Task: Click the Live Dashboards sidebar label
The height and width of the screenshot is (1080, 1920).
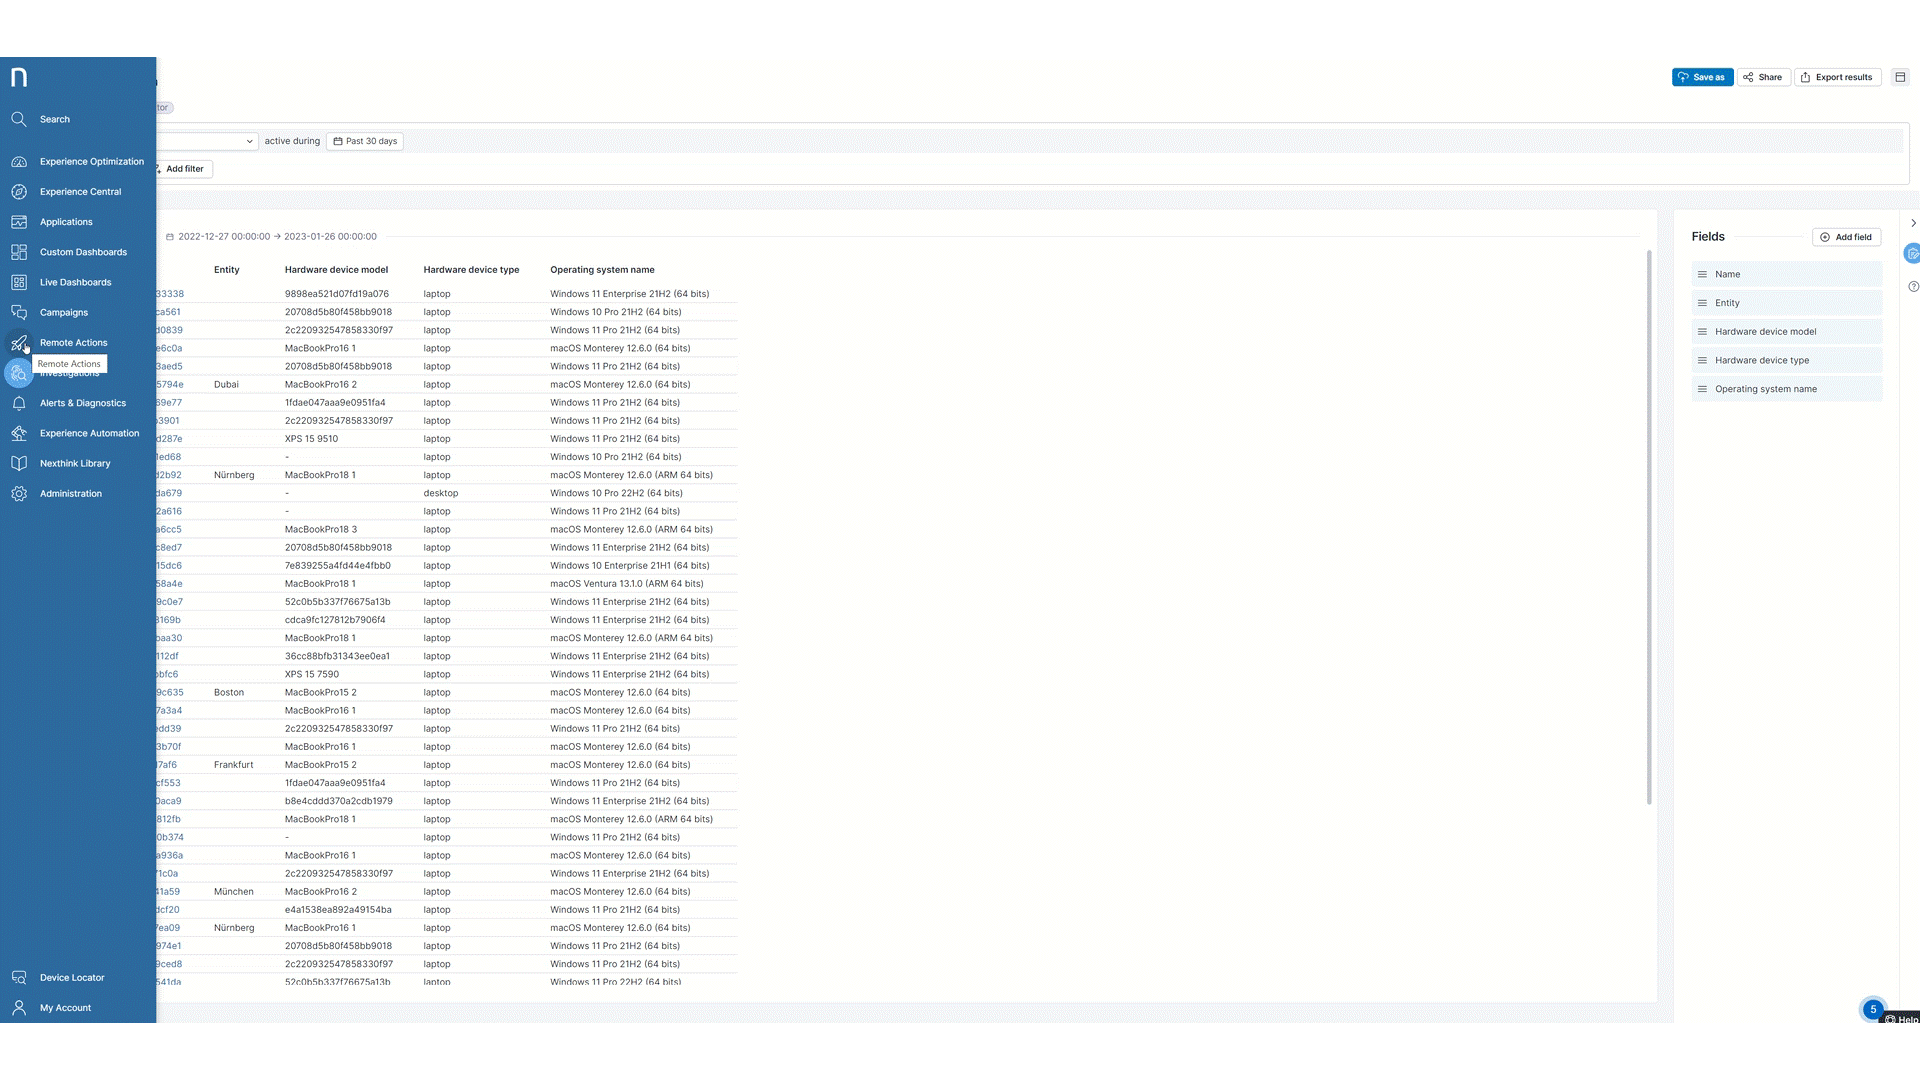Action: (x=75, y=282)
